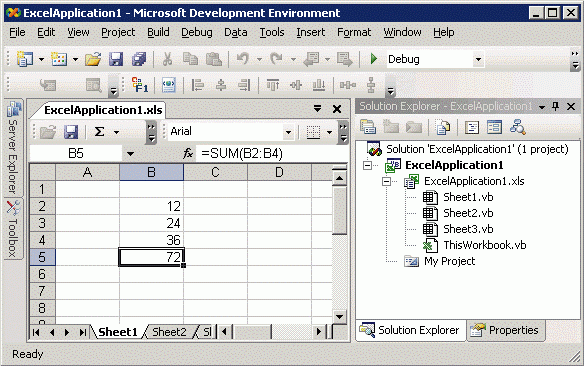
Task: Collapse the ExcelApplication1.xls tree node
Action: tap(387, 181)
